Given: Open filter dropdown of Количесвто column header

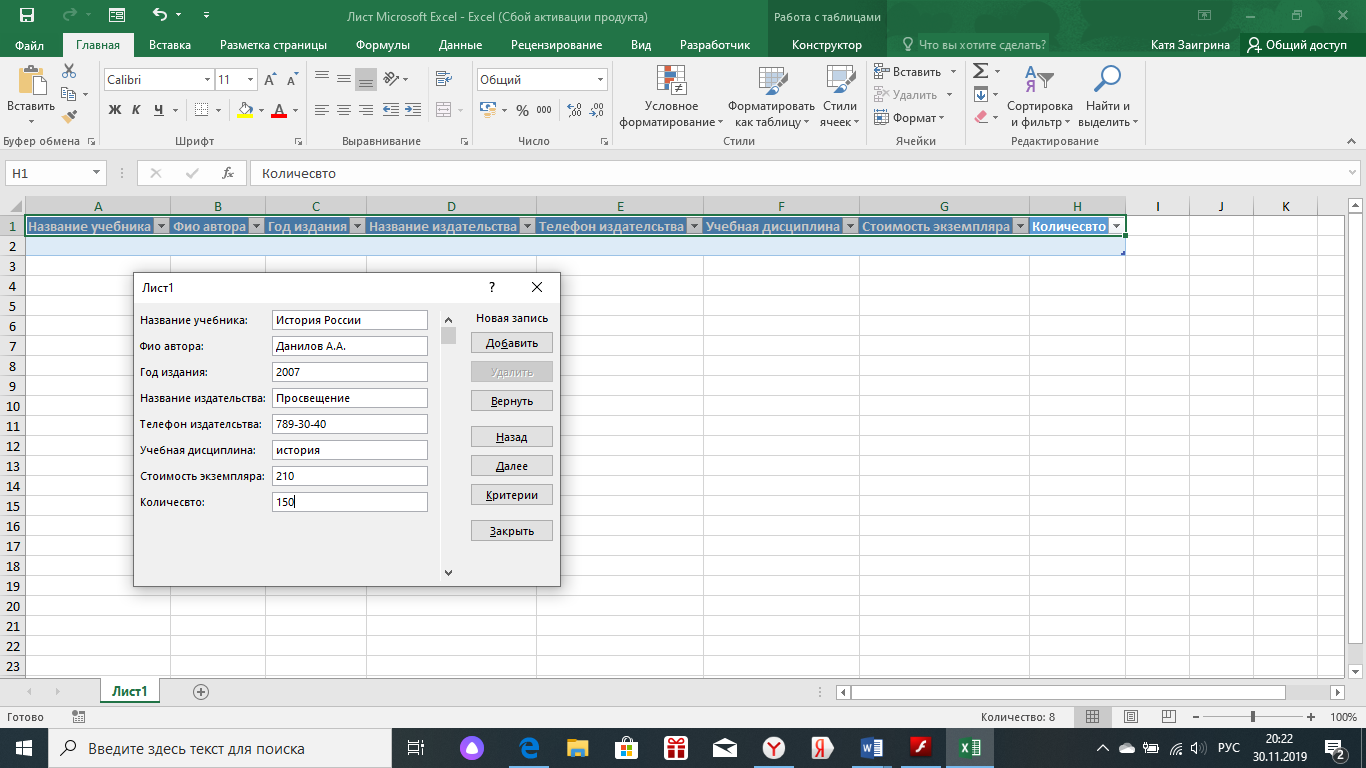Looking at the screenshot, I should tap(1116, 227).
